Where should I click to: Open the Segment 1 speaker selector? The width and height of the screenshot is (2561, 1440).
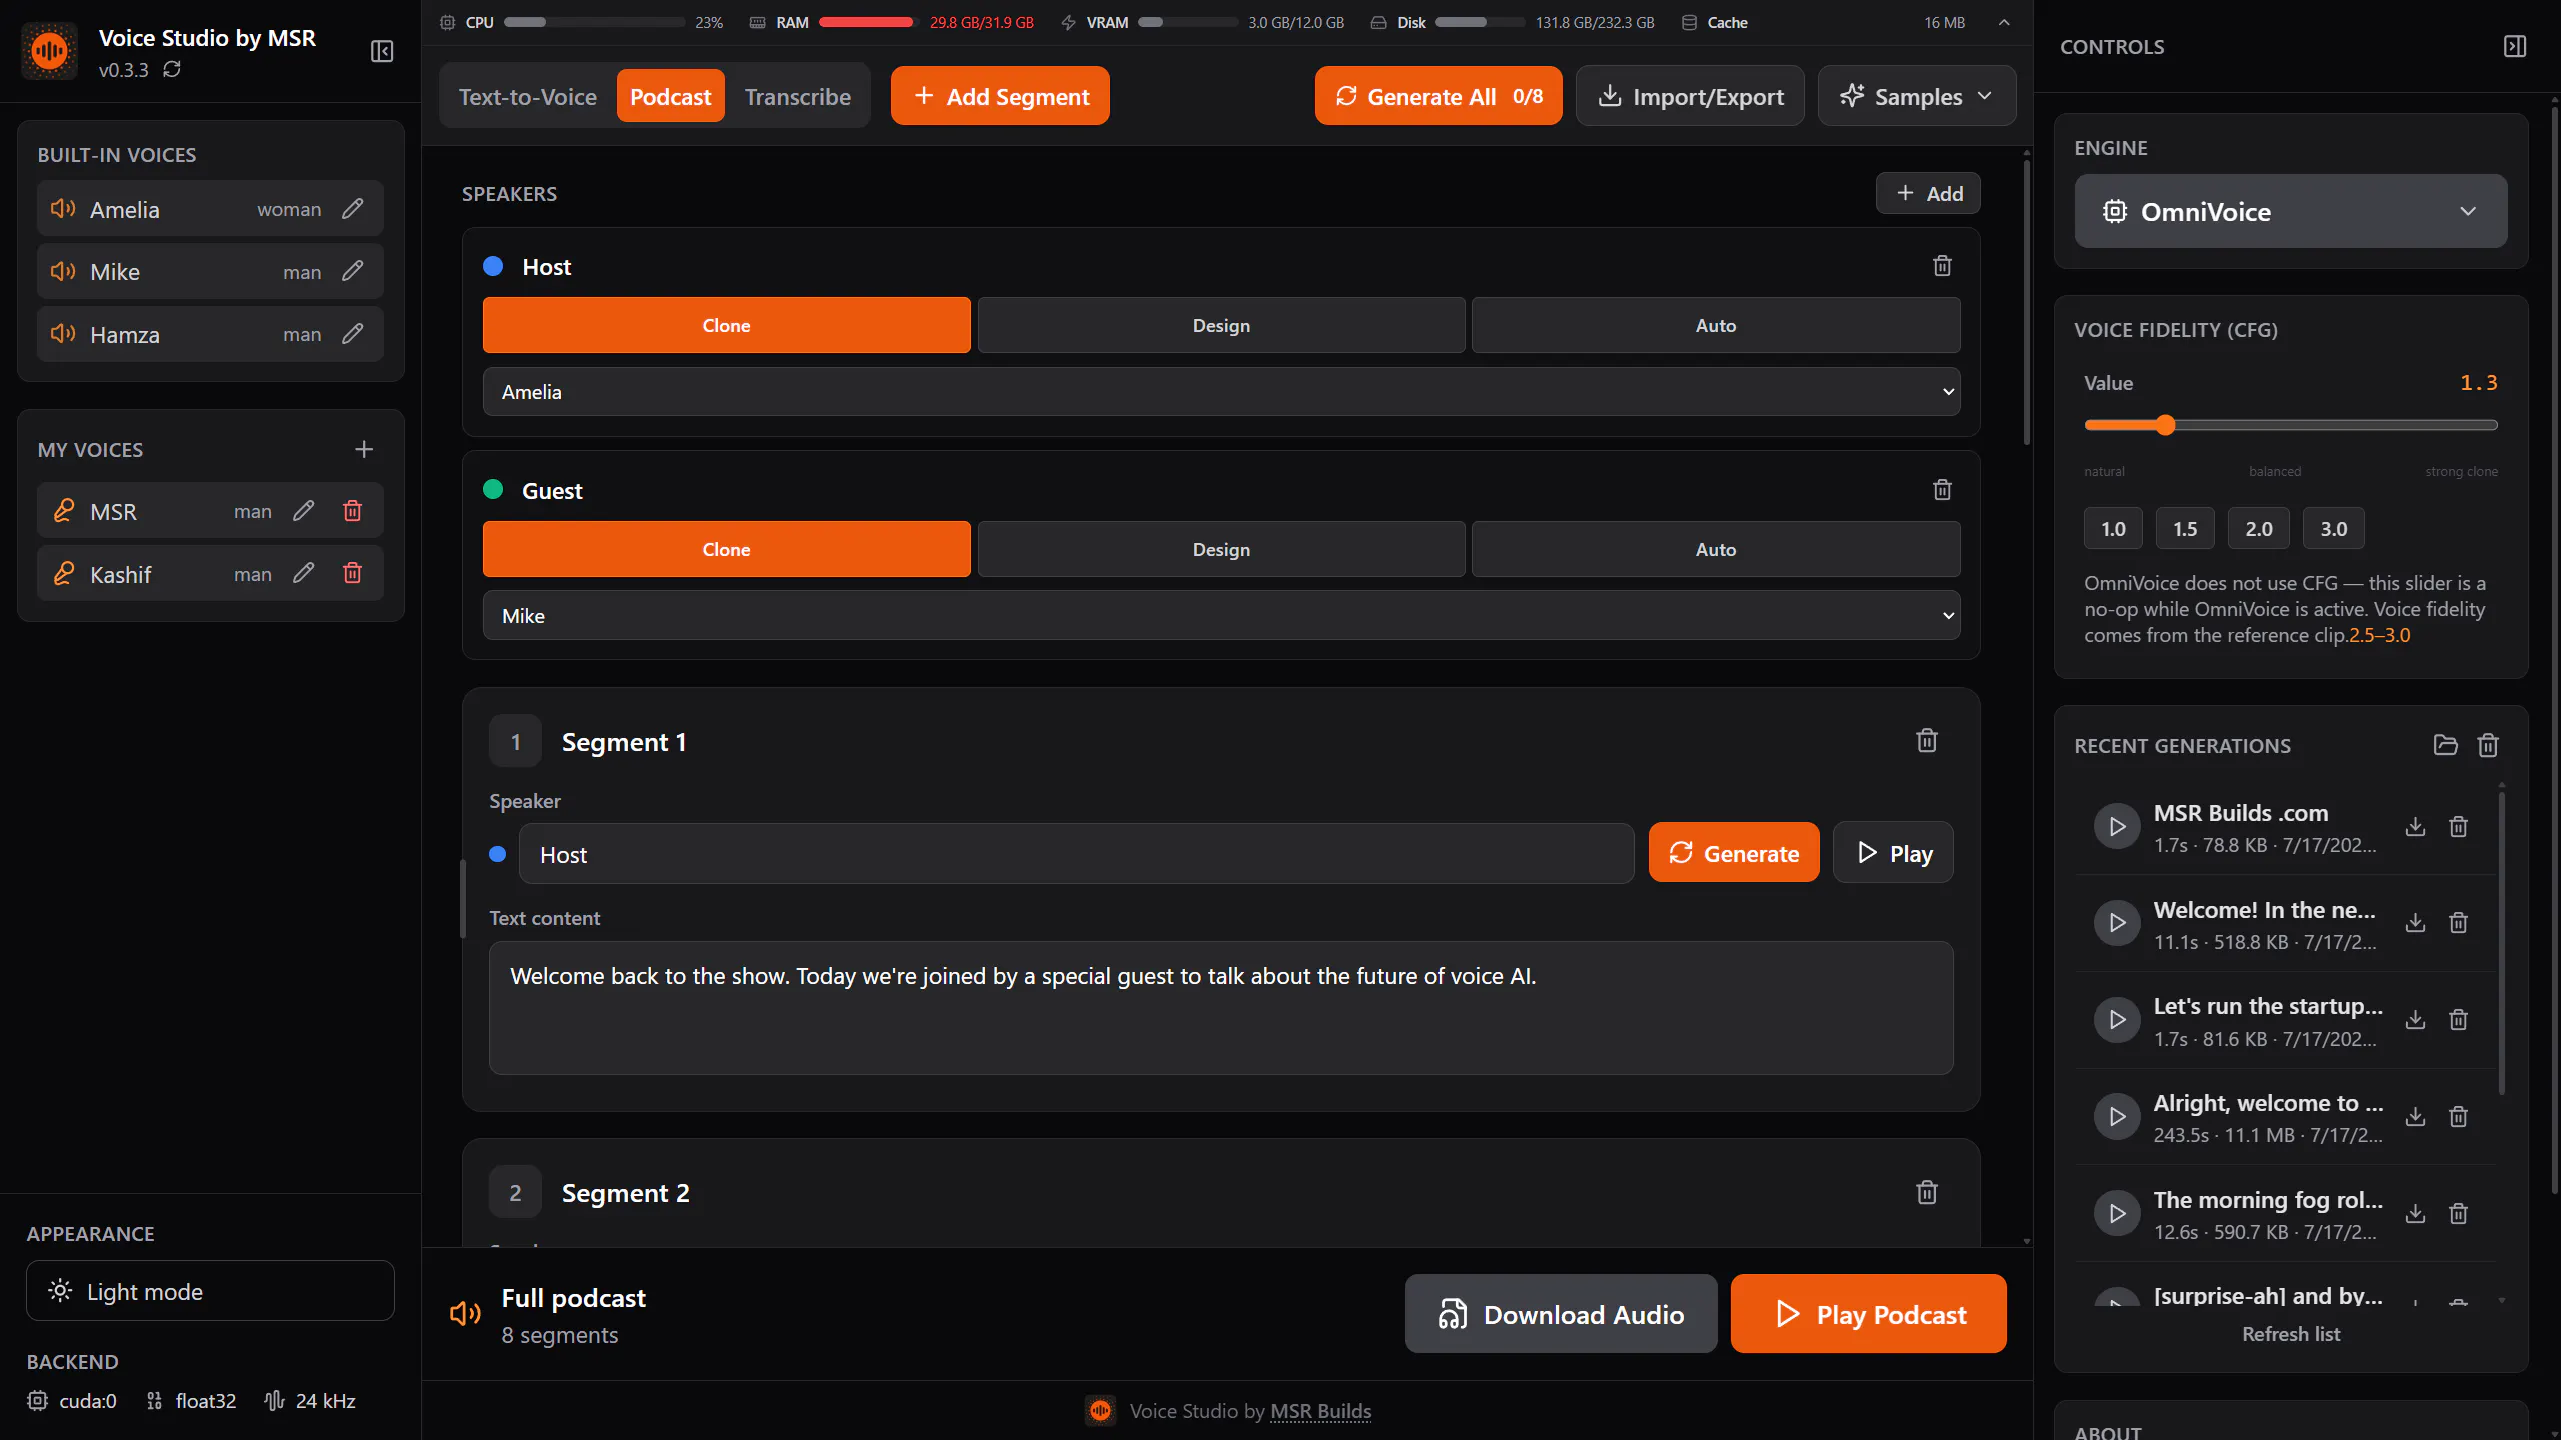coord(1076,854)
